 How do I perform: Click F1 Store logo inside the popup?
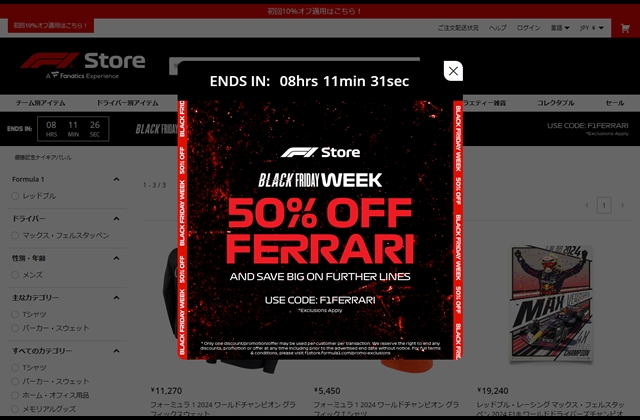[320, 152]
